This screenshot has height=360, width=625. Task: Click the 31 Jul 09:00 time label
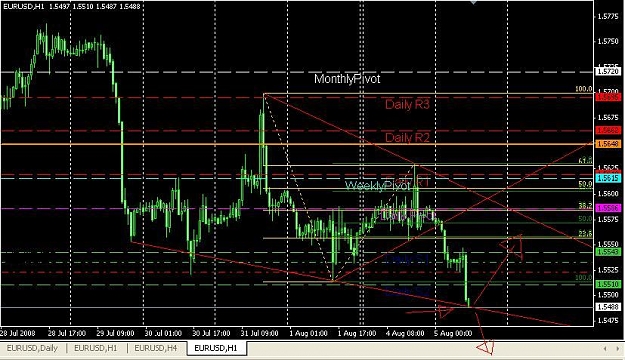pos(259,333)
